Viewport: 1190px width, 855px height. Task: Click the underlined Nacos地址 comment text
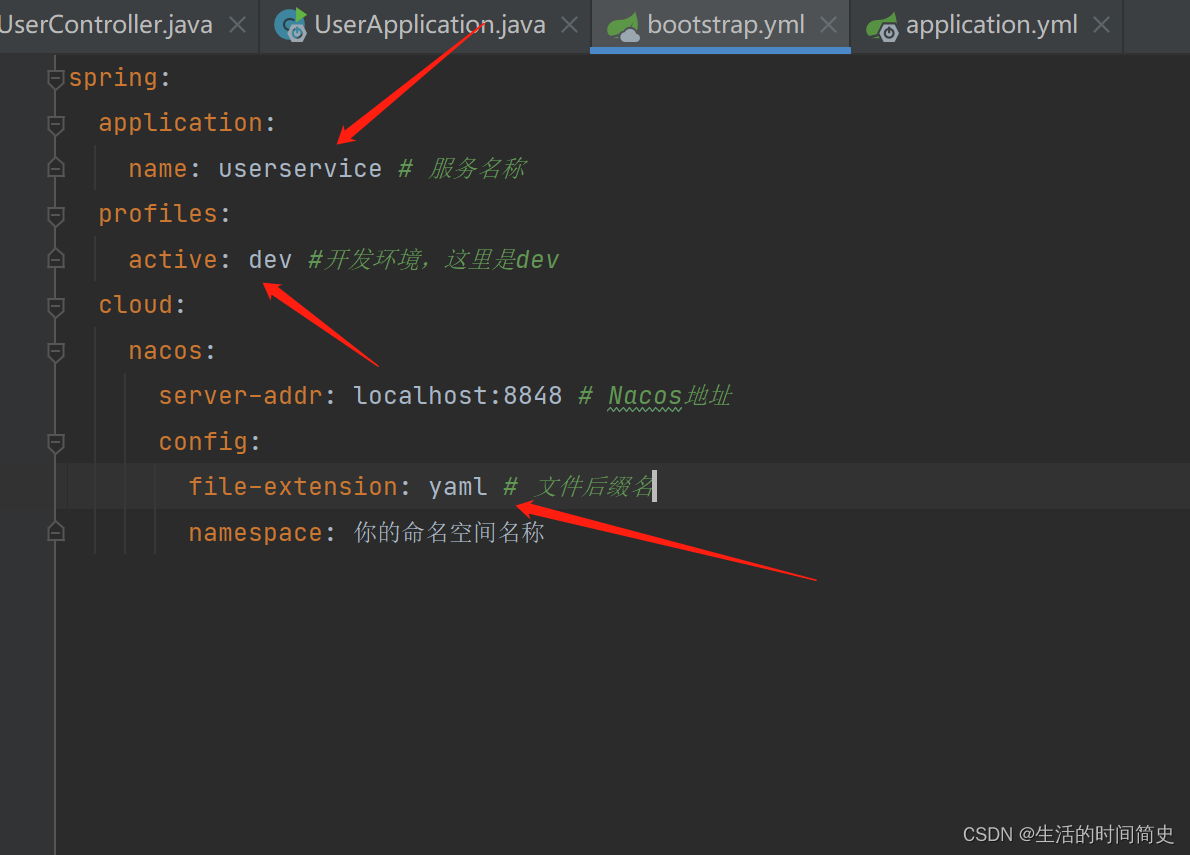[x=668, y=394]
